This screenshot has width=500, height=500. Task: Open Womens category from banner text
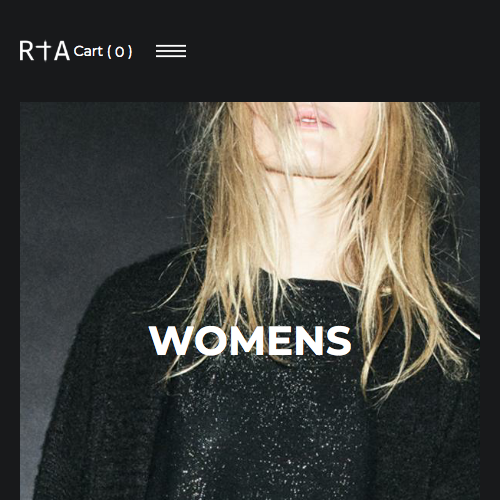[x=250, y=340]
